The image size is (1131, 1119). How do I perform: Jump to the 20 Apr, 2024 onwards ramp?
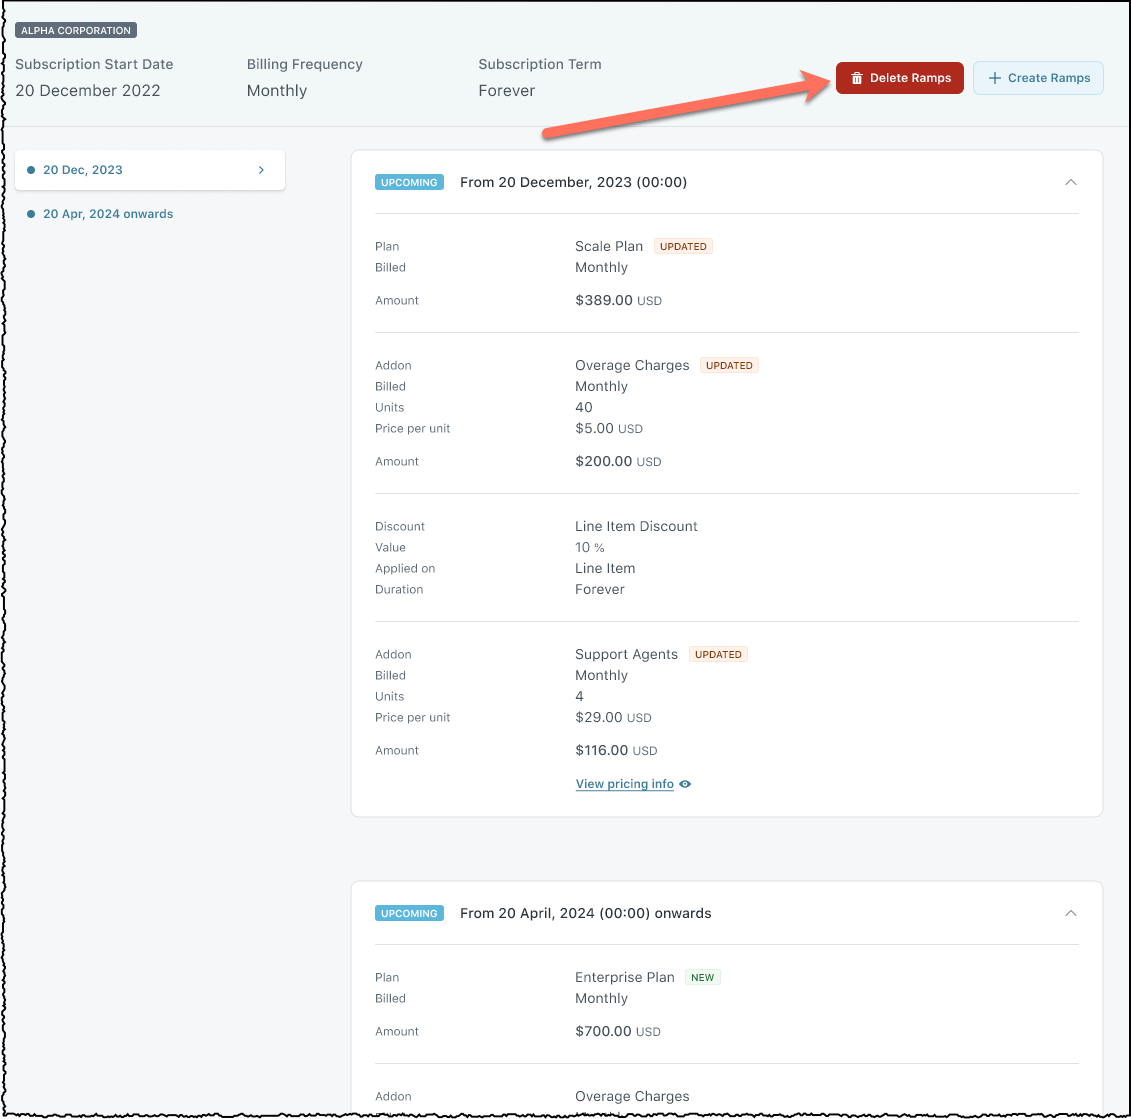108,214
